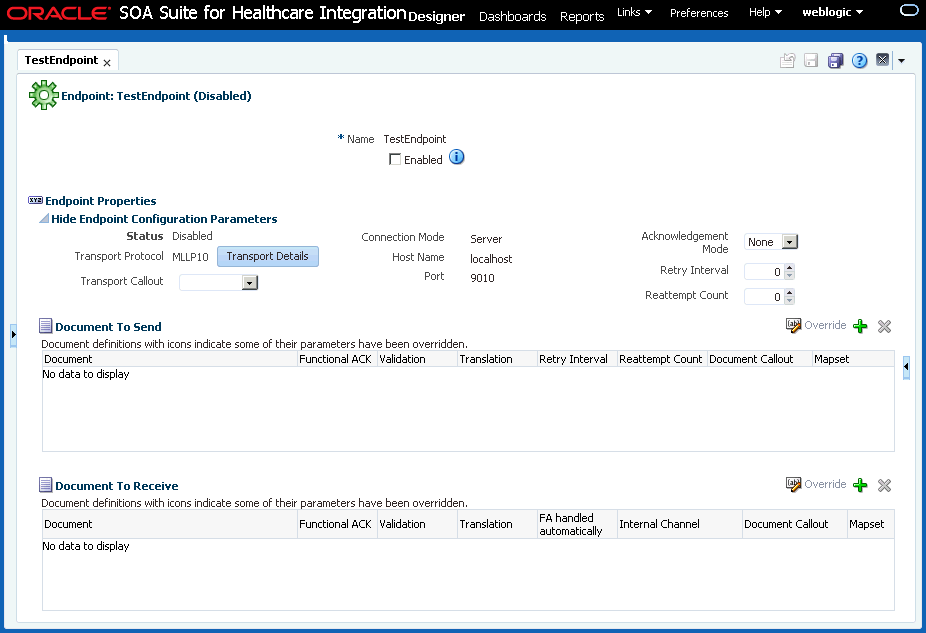Image resolution: width=926 pixels, height=633 pixels.
Task: Click the Endpoint Properties section icon
Action: tap(35, 200)
